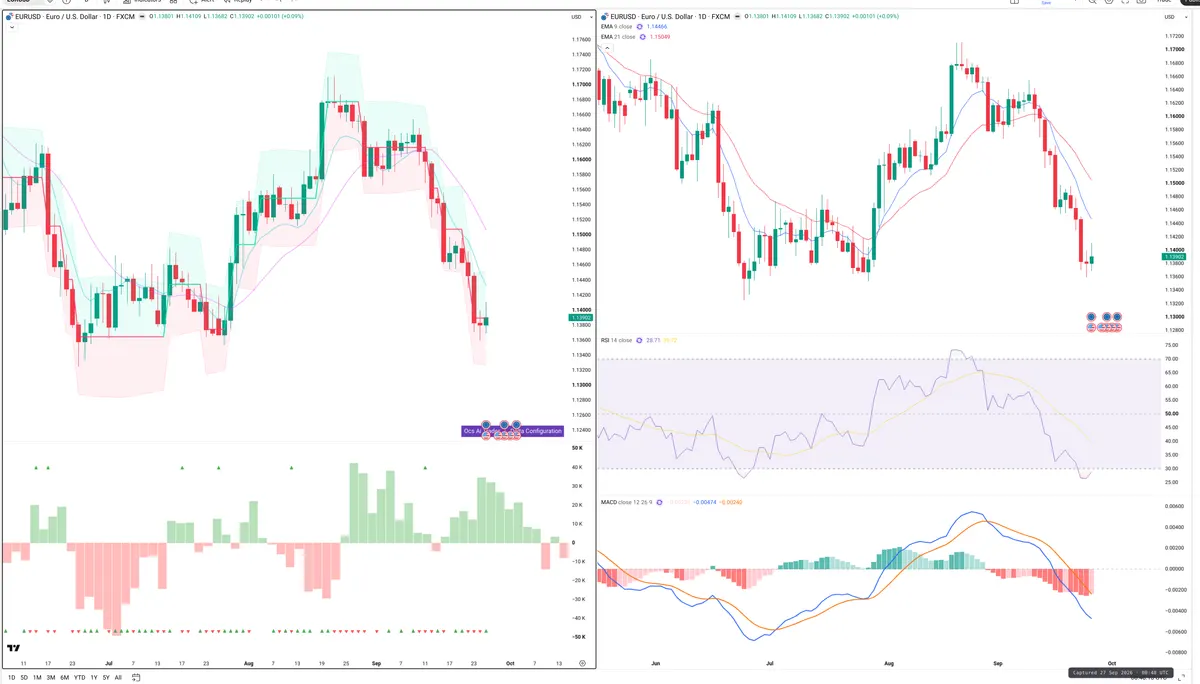Click the Jun label on right time axis
The image size is (1200, 684).
click(x=656, y=663)
